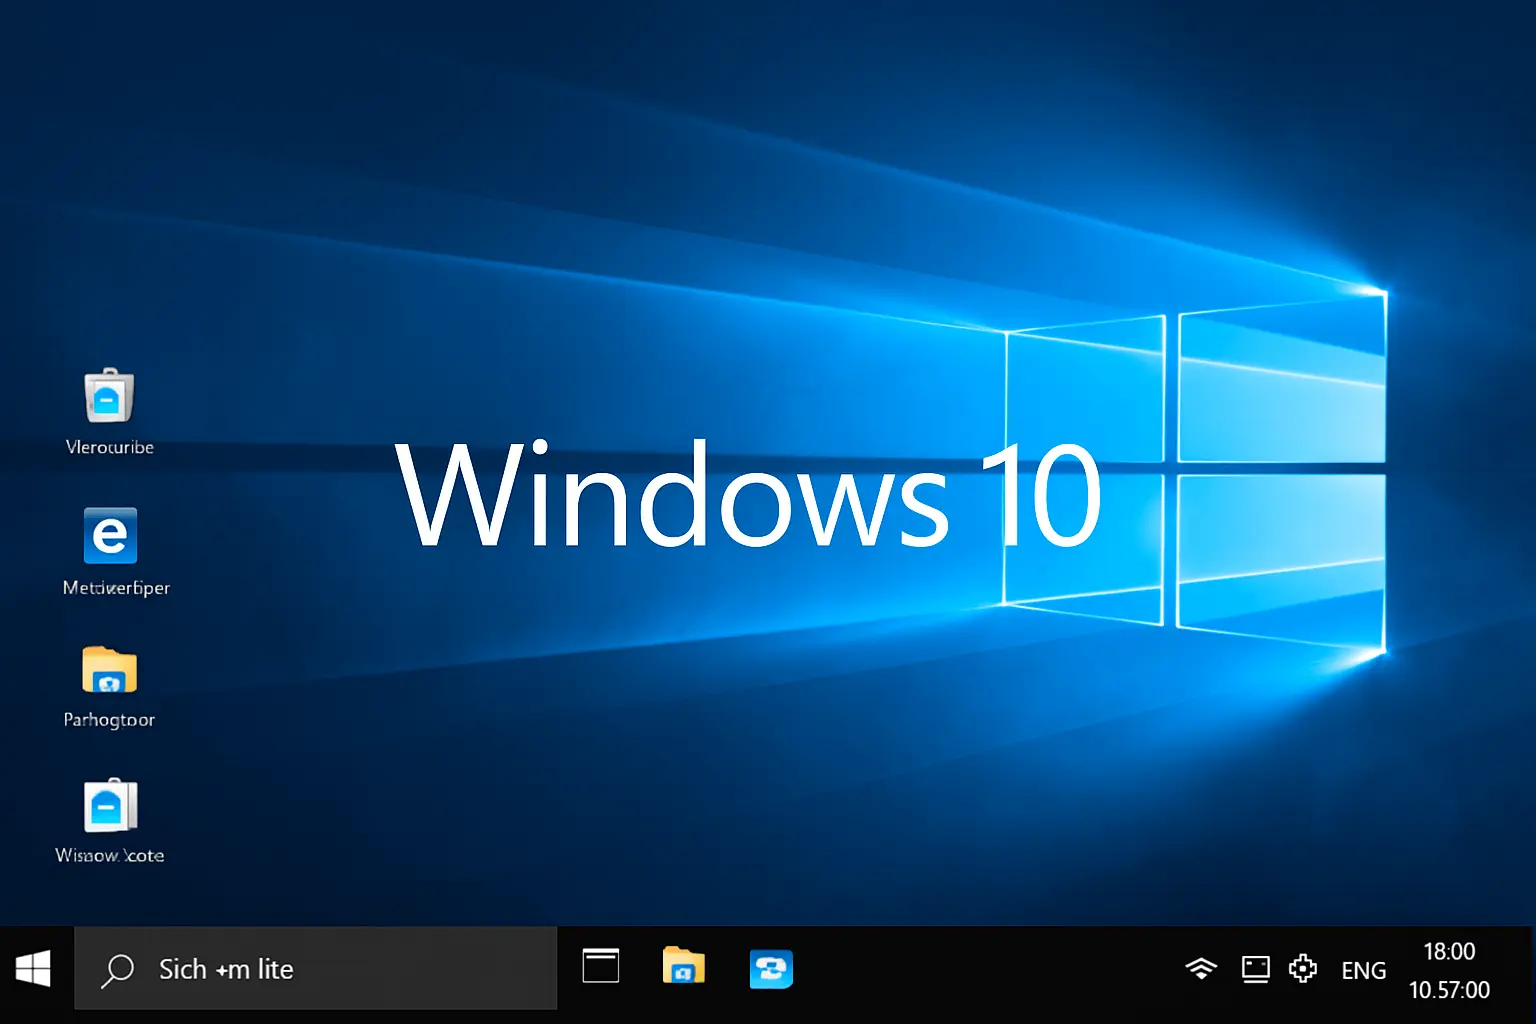The height and width of the screenshot is (1024, 1536).
Task: Open the clock showing 18:00
Action: [1449, 951]
